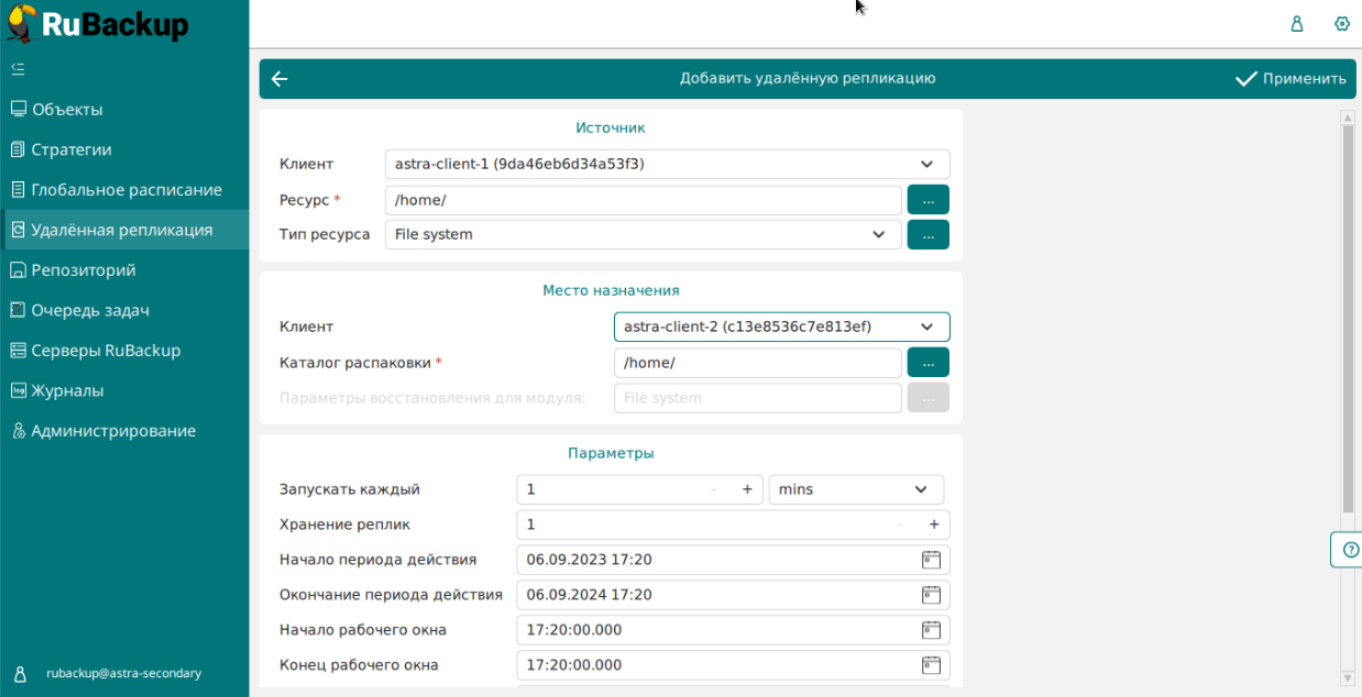Open the settings gear icon
The width and height of the screenshot is (1362, 697).
tap(1342, 24)
